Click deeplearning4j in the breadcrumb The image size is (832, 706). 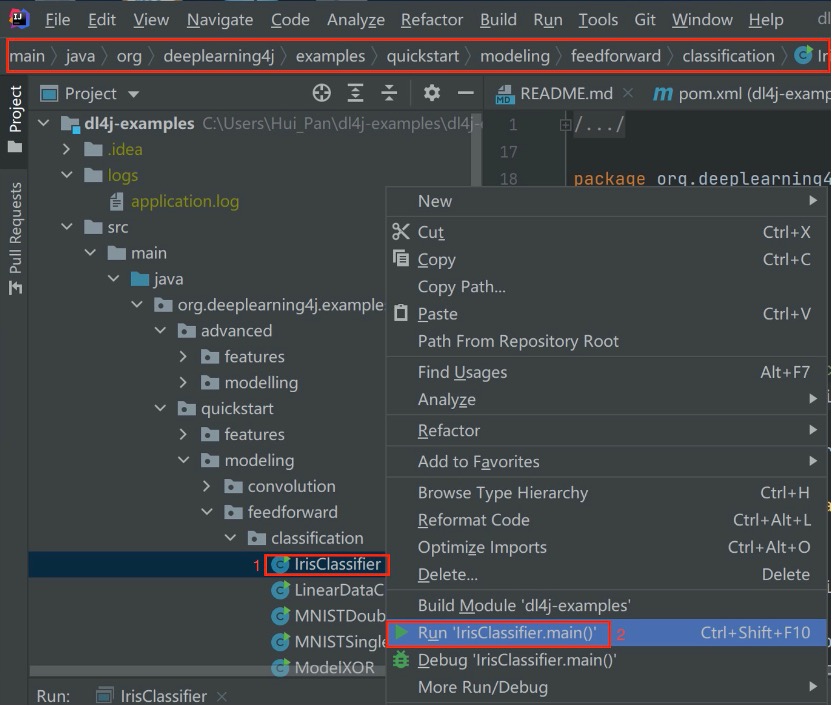[x=219, y=56]
